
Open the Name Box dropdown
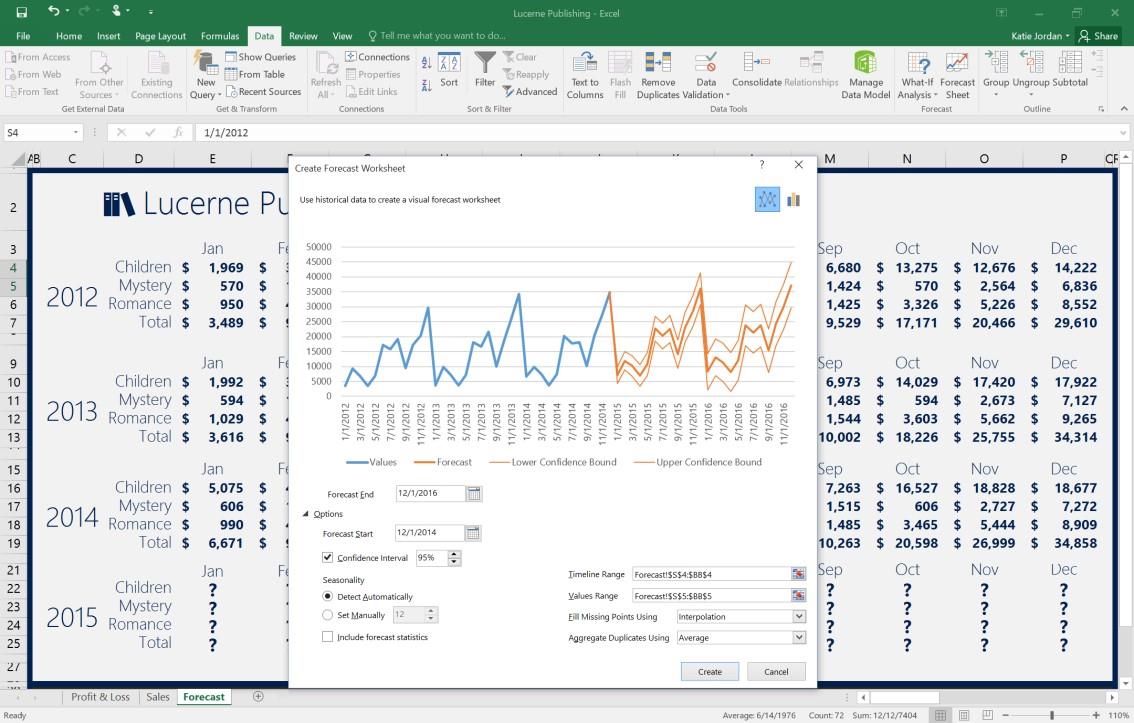point(75,132)
